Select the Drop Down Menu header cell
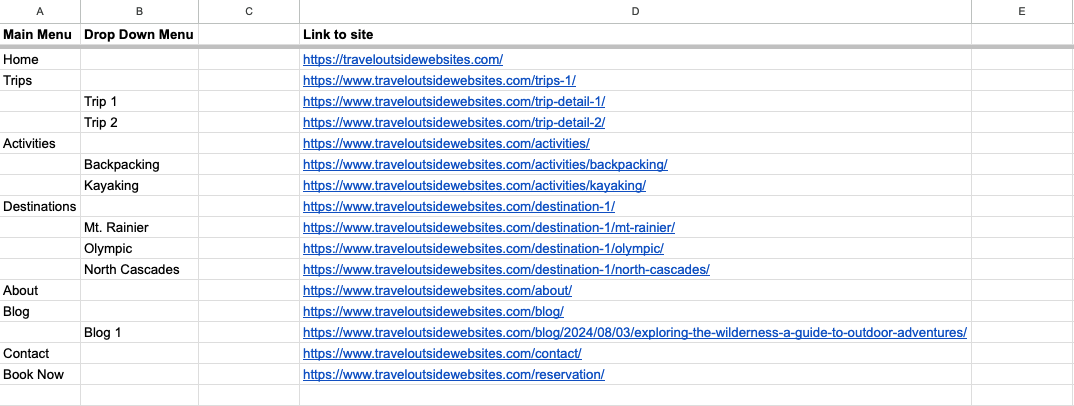Image resolution: width=1074 pixels, height=406 pixels. point(140,34)
